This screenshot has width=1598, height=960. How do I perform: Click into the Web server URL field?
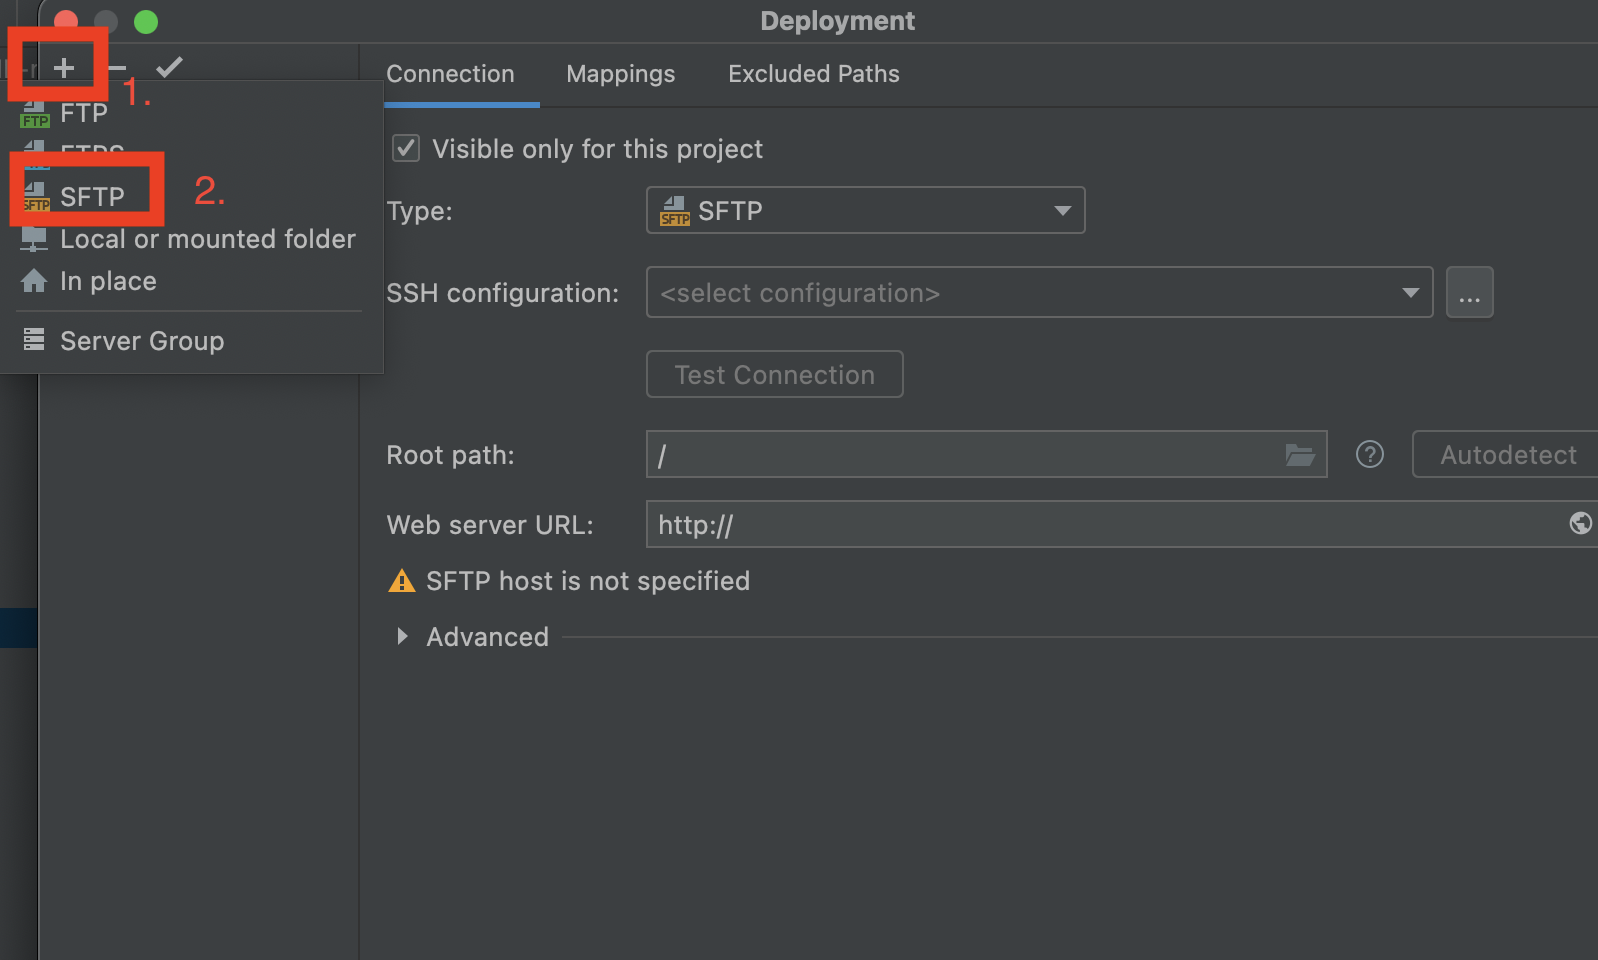pos(1100,525)
